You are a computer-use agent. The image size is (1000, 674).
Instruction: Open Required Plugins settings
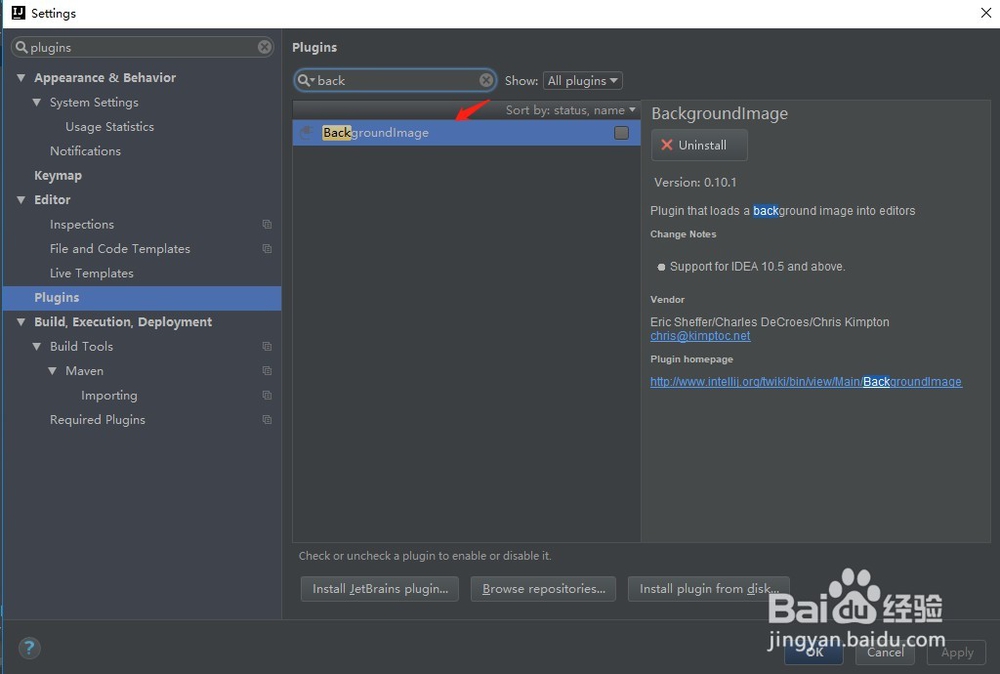tap(98, 420)
